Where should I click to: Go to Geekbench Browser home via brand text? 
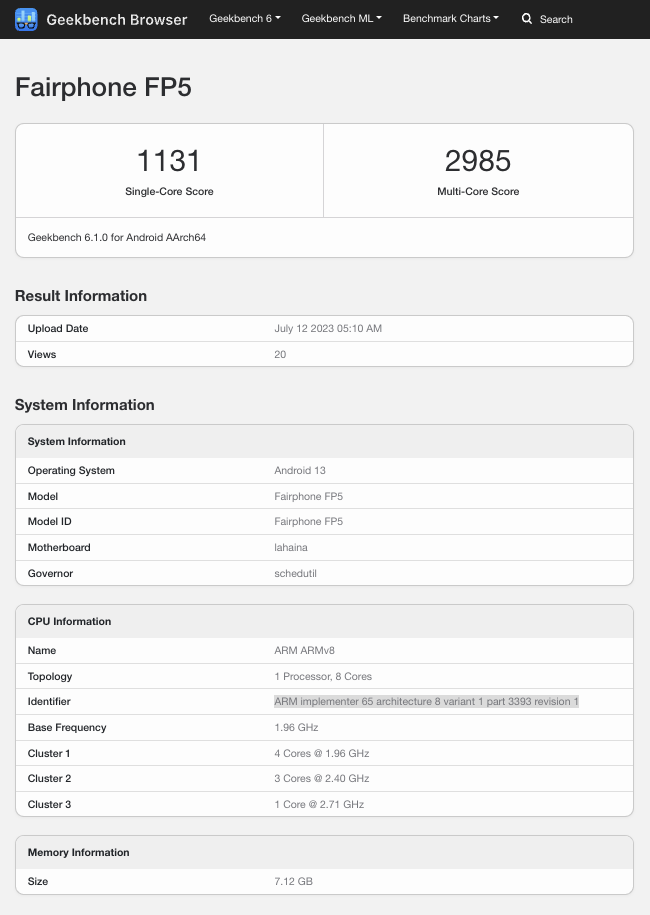tap(117, 19)
